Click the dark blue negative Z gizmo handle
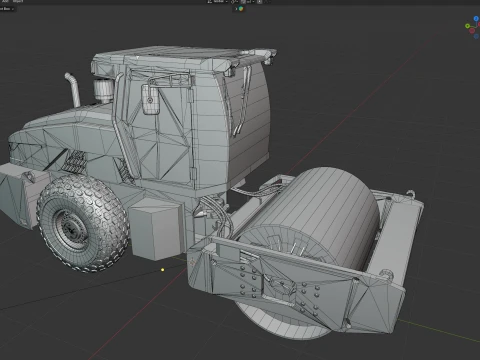The image size is (480, 360). 476,36
